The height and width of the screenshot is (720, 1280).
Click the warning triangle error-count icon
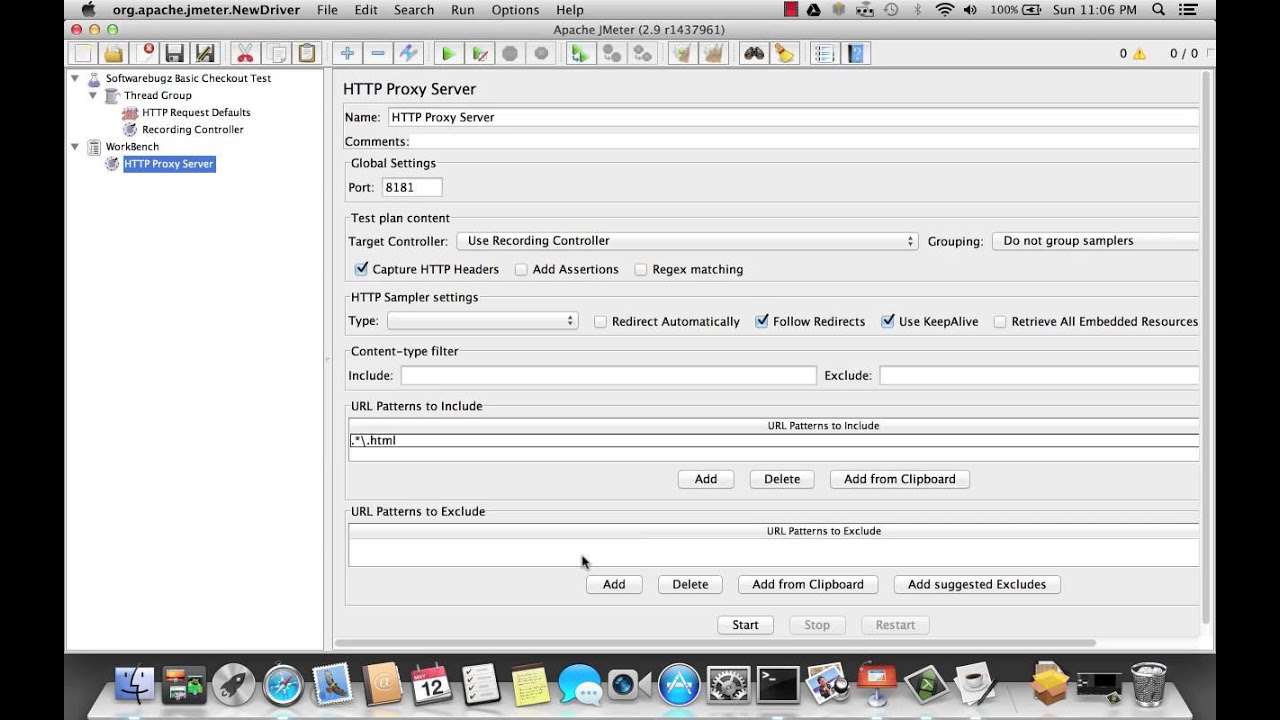pos(1139,54)
